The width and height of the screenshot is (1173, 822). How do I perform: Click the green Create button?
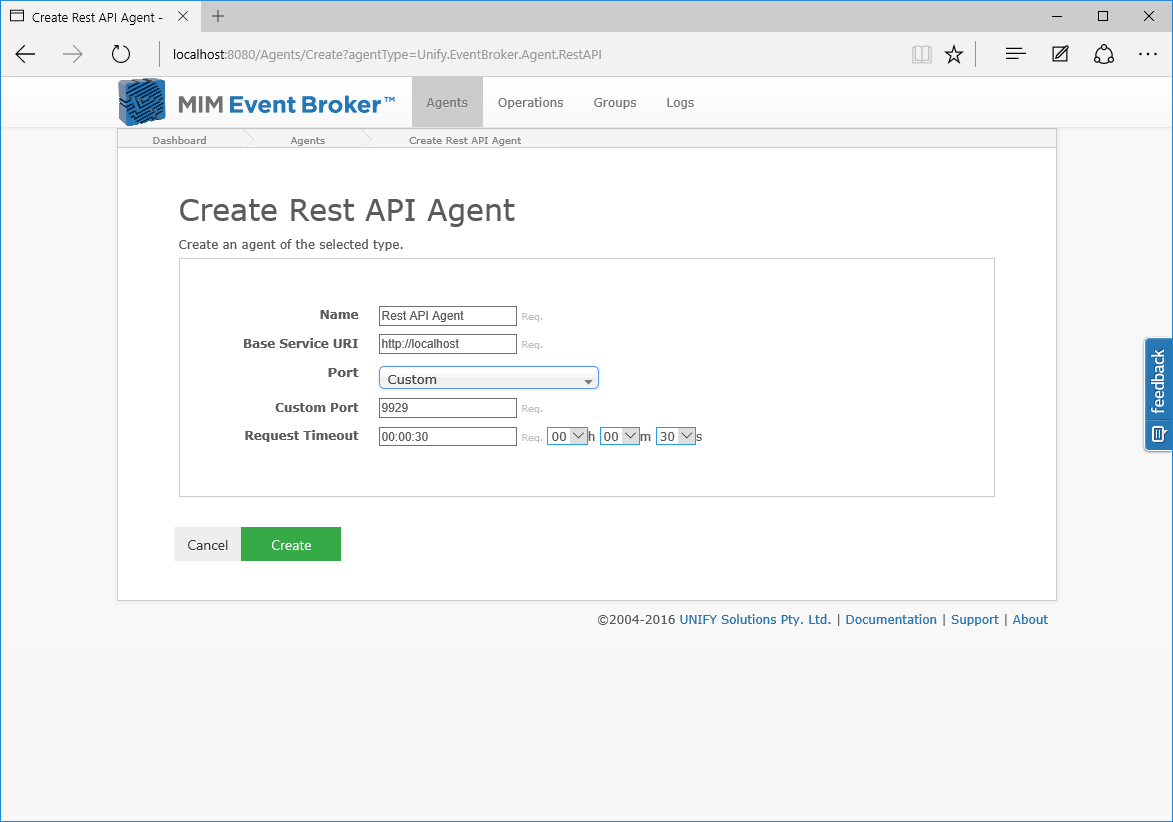(x=291, y=545)
